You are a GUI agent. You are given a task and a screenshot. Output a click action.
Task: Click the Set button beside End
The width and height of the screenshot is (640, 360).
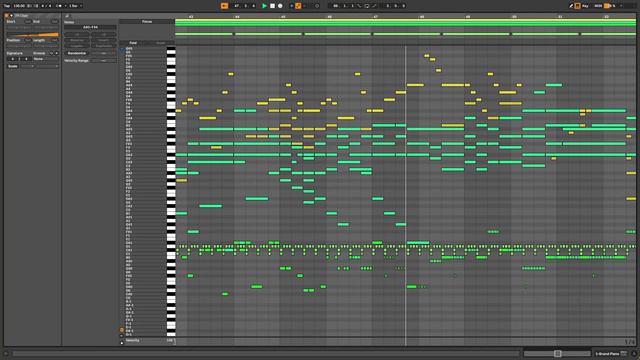[x=55, y=21]
